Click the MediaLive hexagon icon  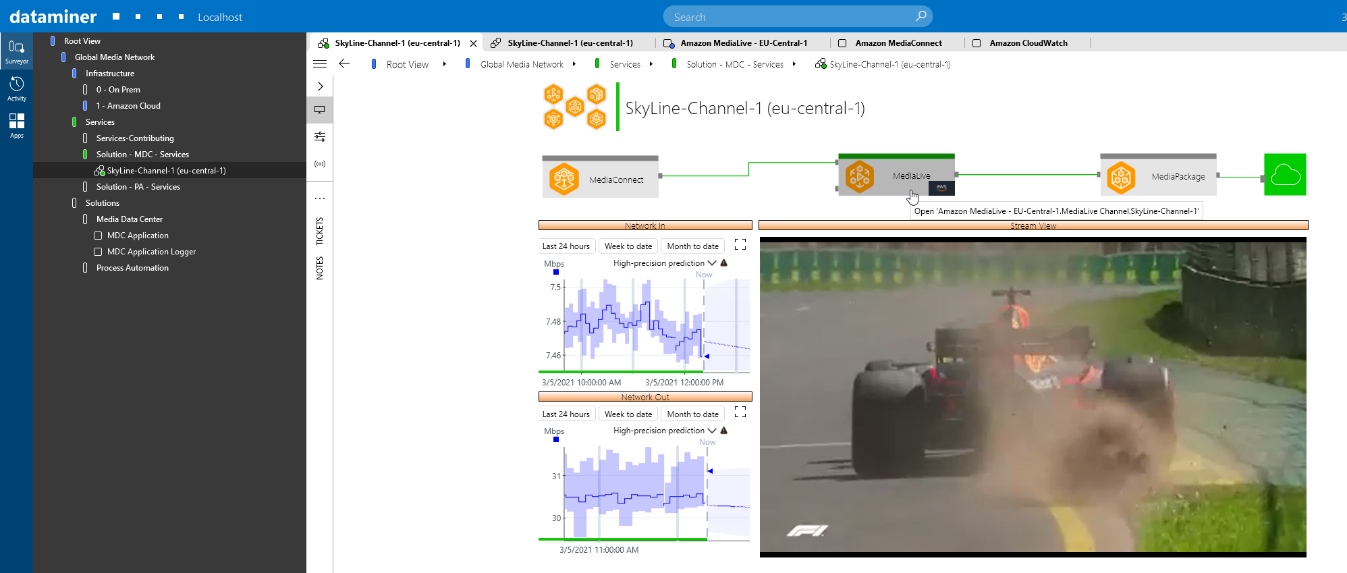860,177
